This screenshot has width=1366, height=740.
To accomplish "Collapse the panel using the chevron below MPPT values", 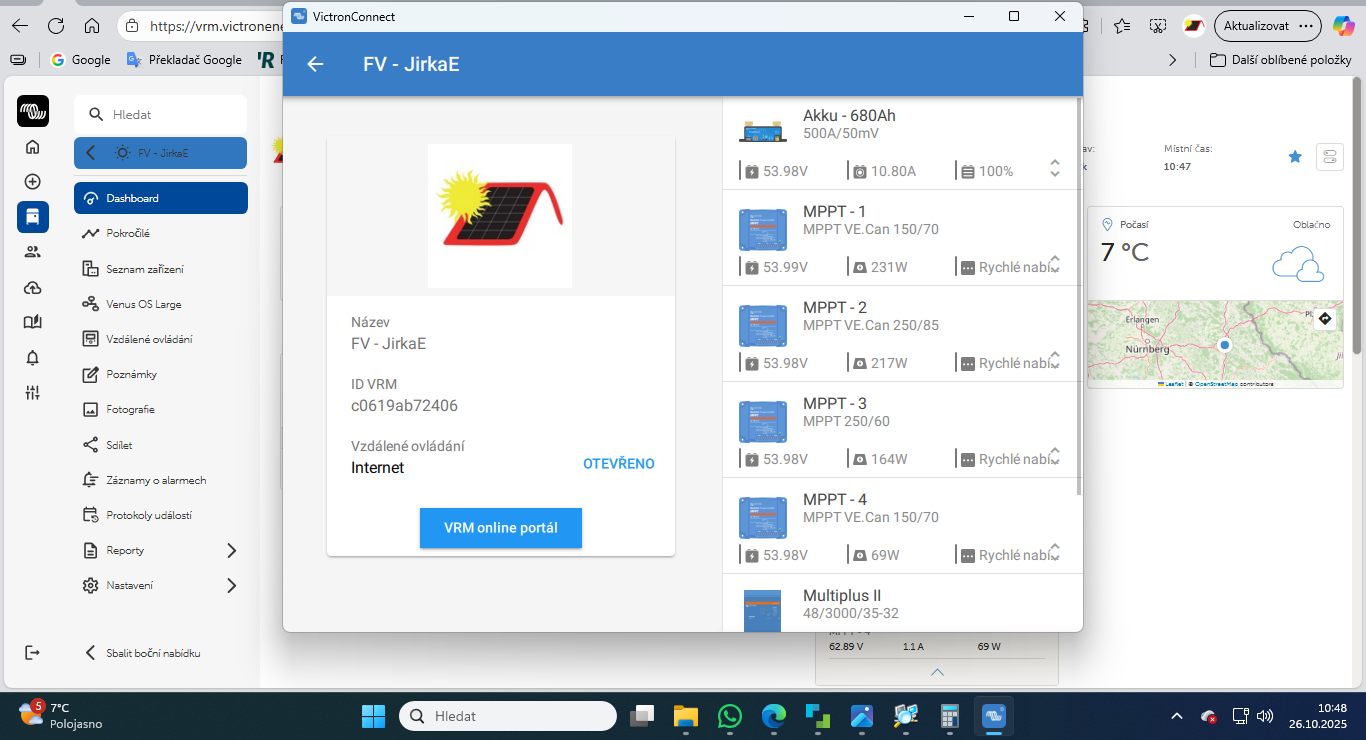I will pyautogui.click(x=937, y=672).
